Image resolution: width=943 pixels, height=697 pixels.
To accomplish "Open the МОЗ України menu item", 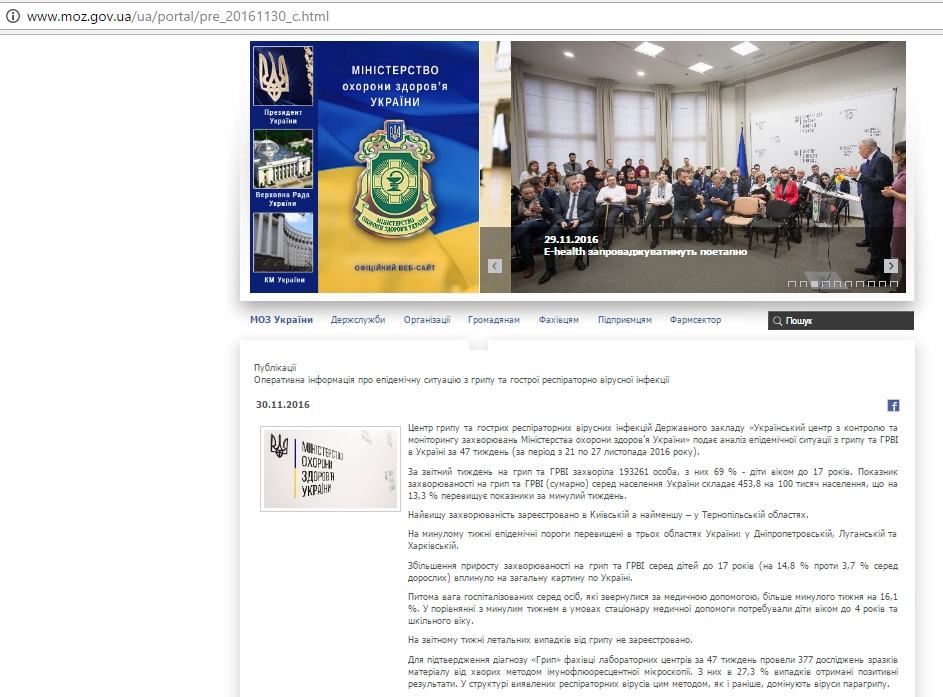I will 281,320.
